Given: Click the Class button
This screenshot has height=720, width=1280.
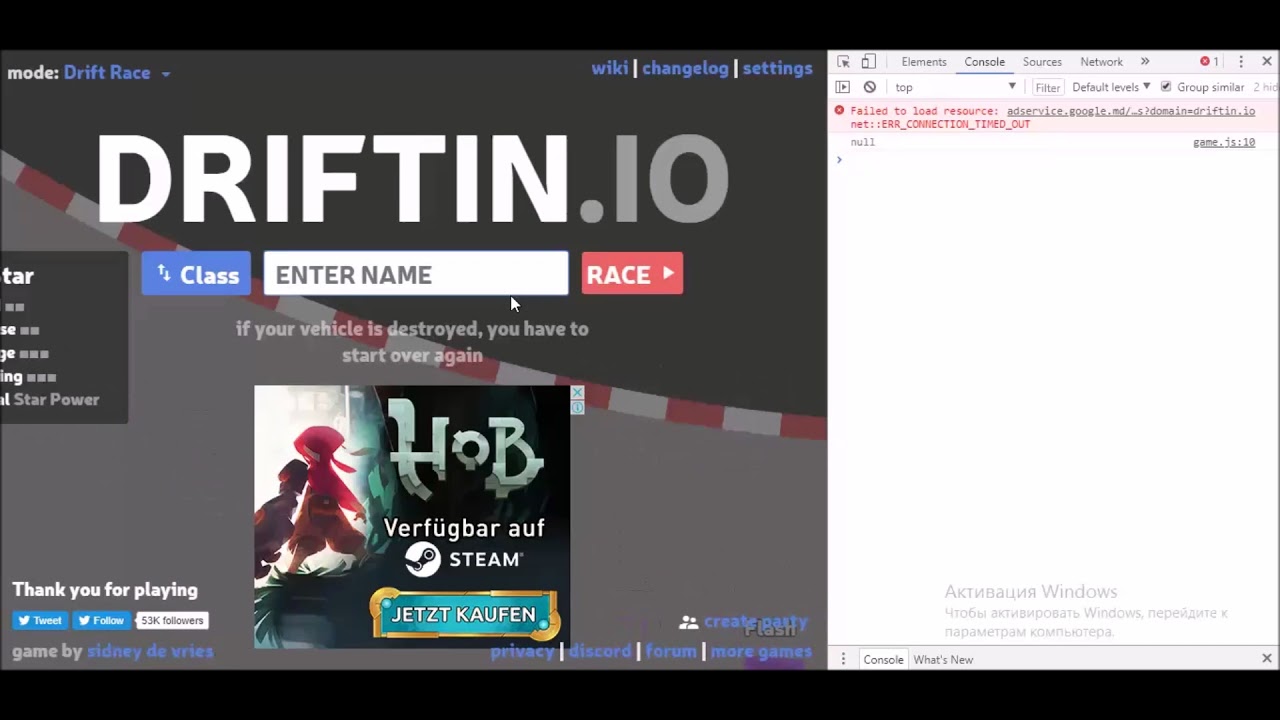Looking at the screenshot, I should tap(196, 274).
